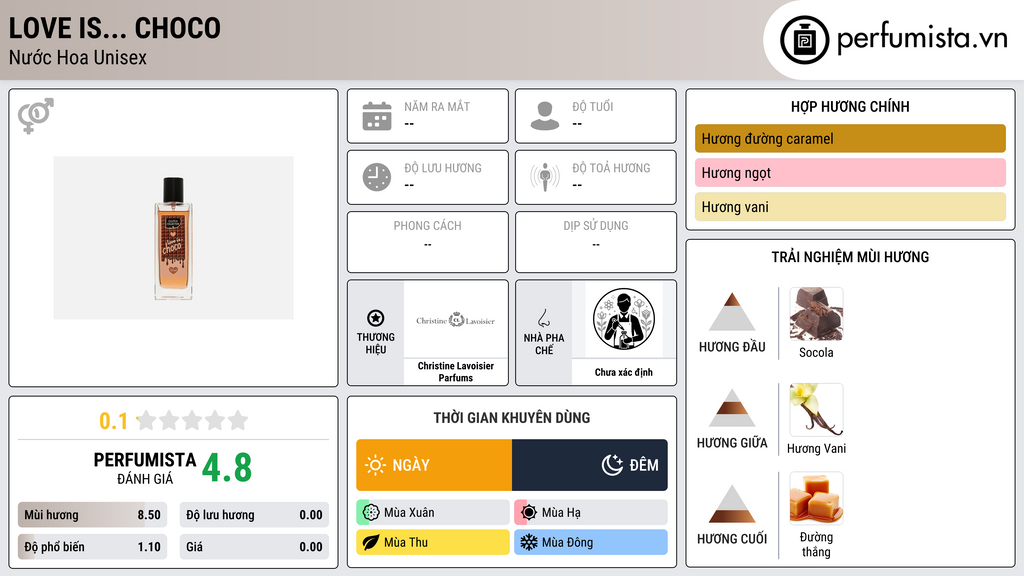This screenshot has width=1024, height=576.
Task: Select the Mùa Đông season
Action: 591,542
